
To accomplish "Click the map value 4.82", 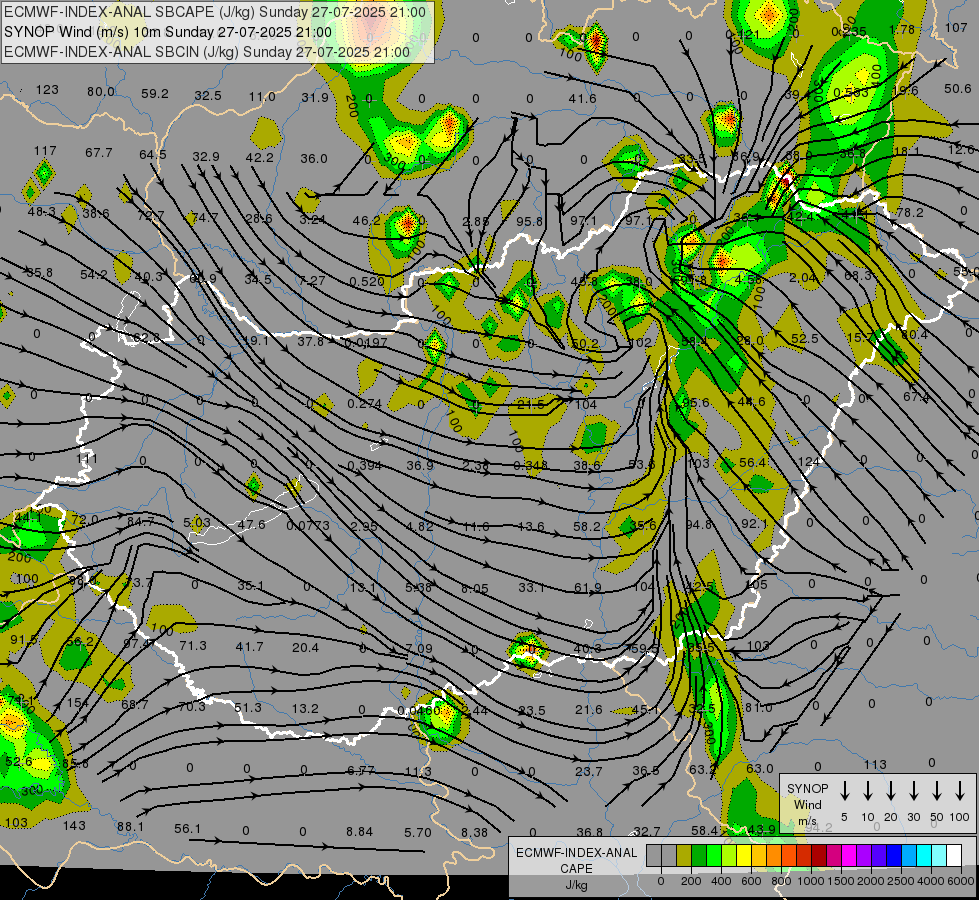I will point(420,527).
